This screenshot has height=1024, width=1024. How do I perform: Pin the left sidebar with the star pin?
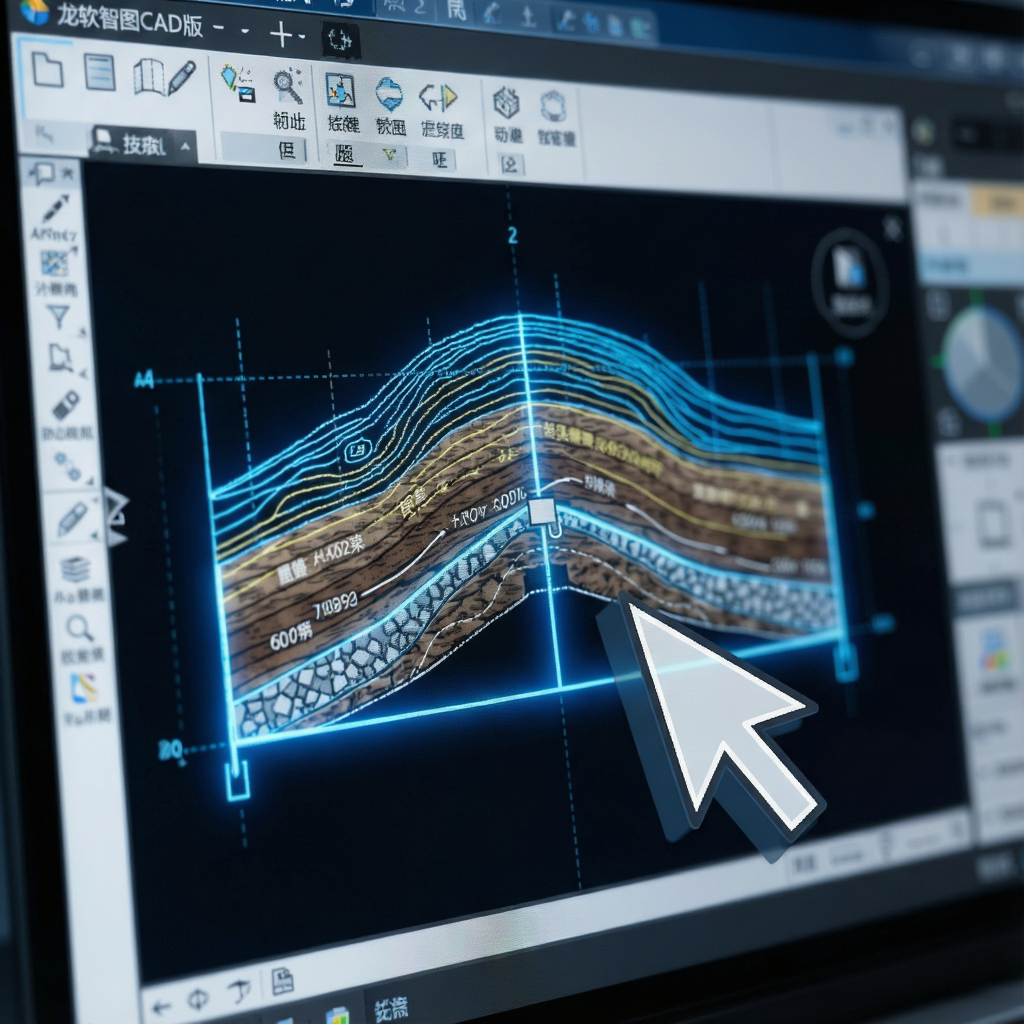(68, 173)
